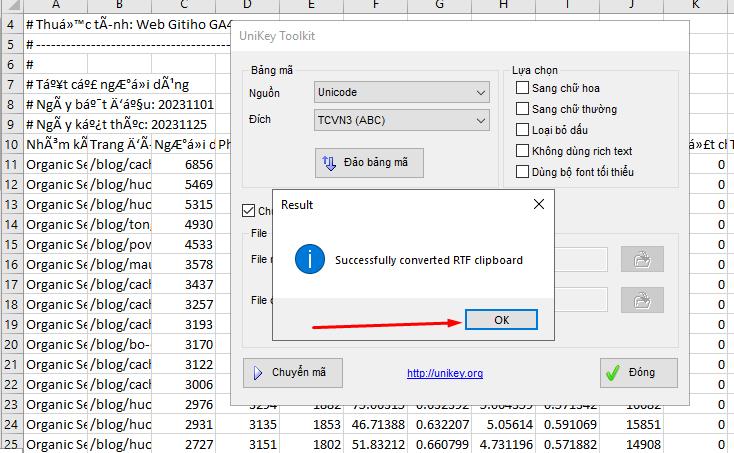This screenshot has width=734, height=453.
Task: Browse for the source file folder icon
Action: pyautogui.click(x=642, y=259)
